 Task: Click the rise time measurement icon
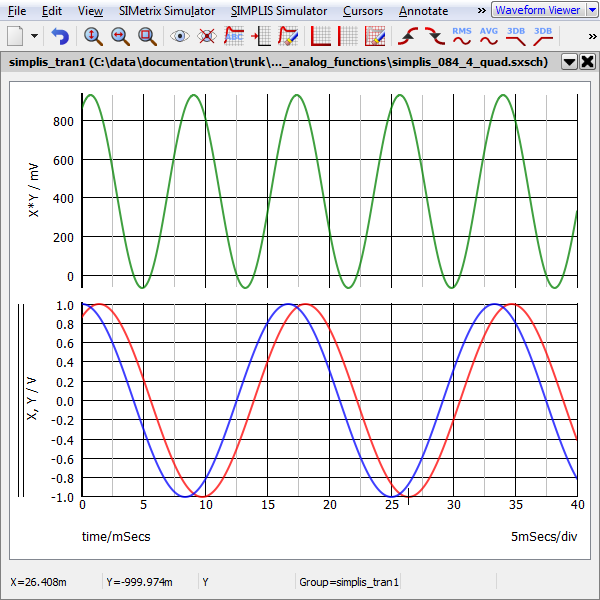click(x=407, y=36)
